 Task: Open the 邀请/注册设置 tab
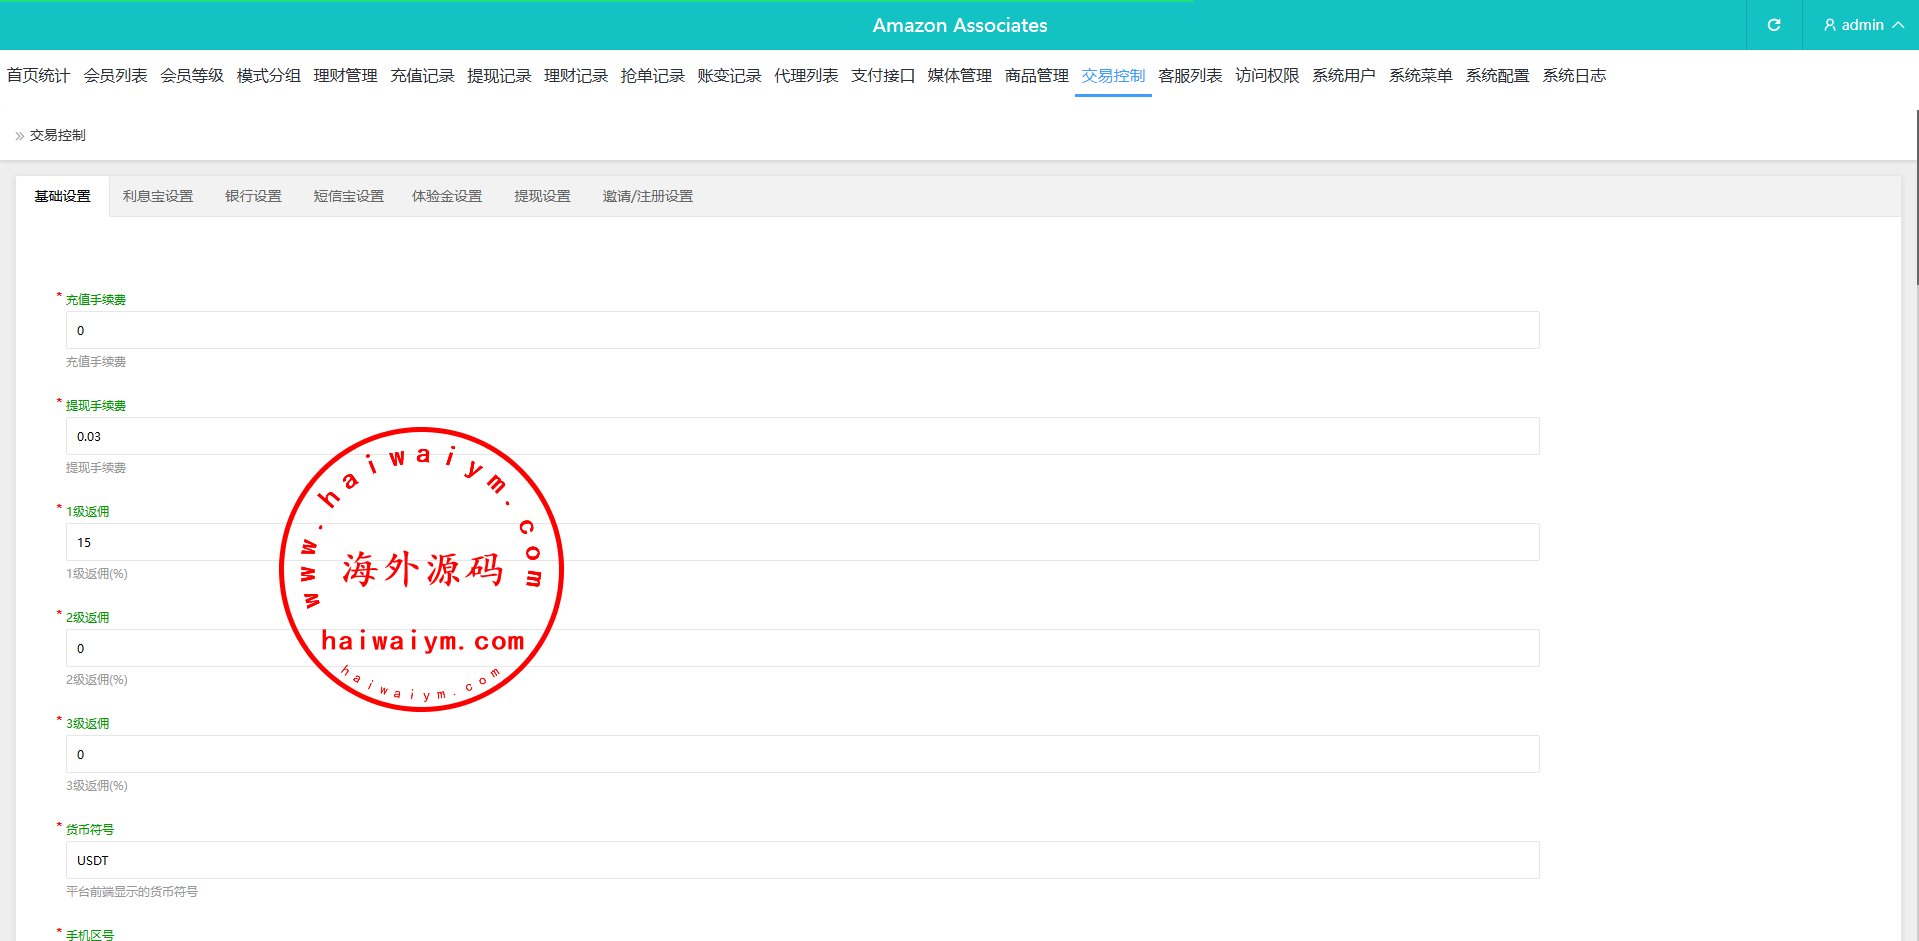[x=647, y=196]
